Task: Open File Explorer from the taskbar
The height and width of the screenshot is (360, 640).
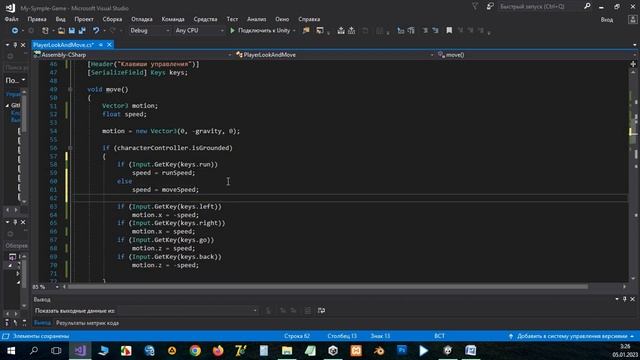Action: click(x=287, y=351)
